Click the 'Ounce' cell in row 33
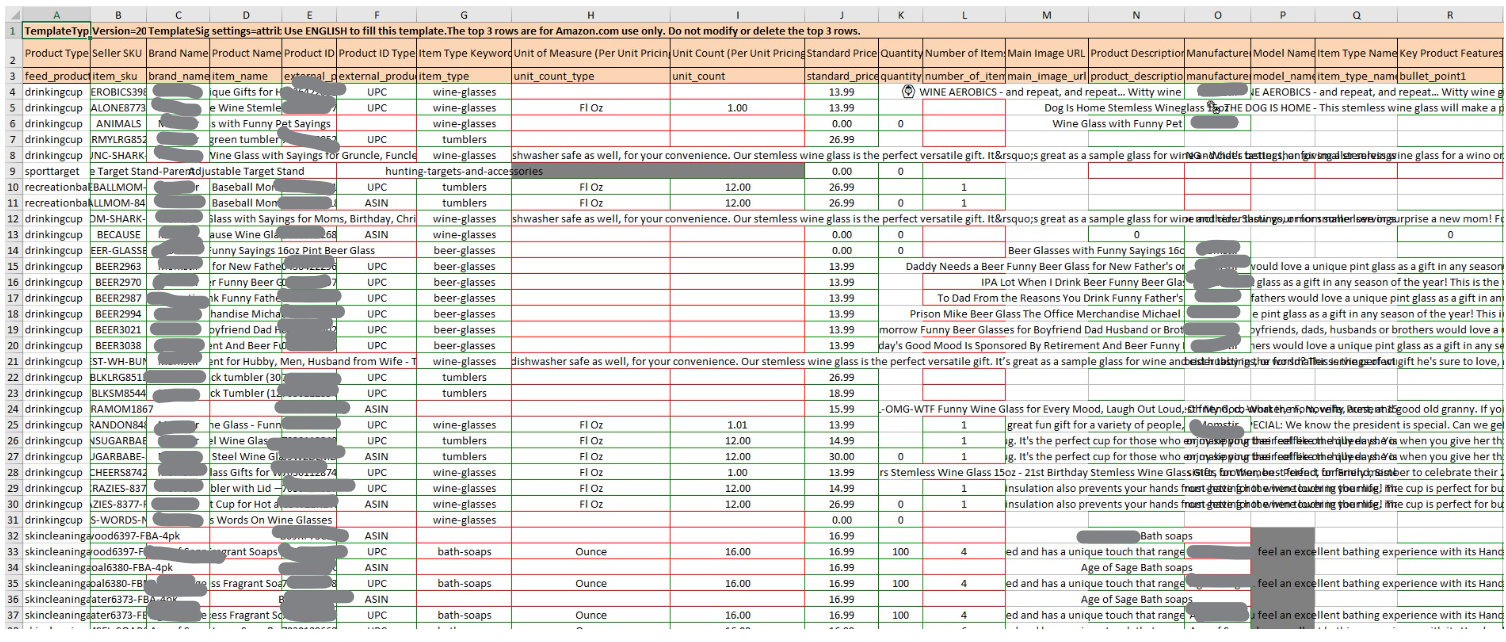Screen dimensions: 1506x642 tap(589, 552)
